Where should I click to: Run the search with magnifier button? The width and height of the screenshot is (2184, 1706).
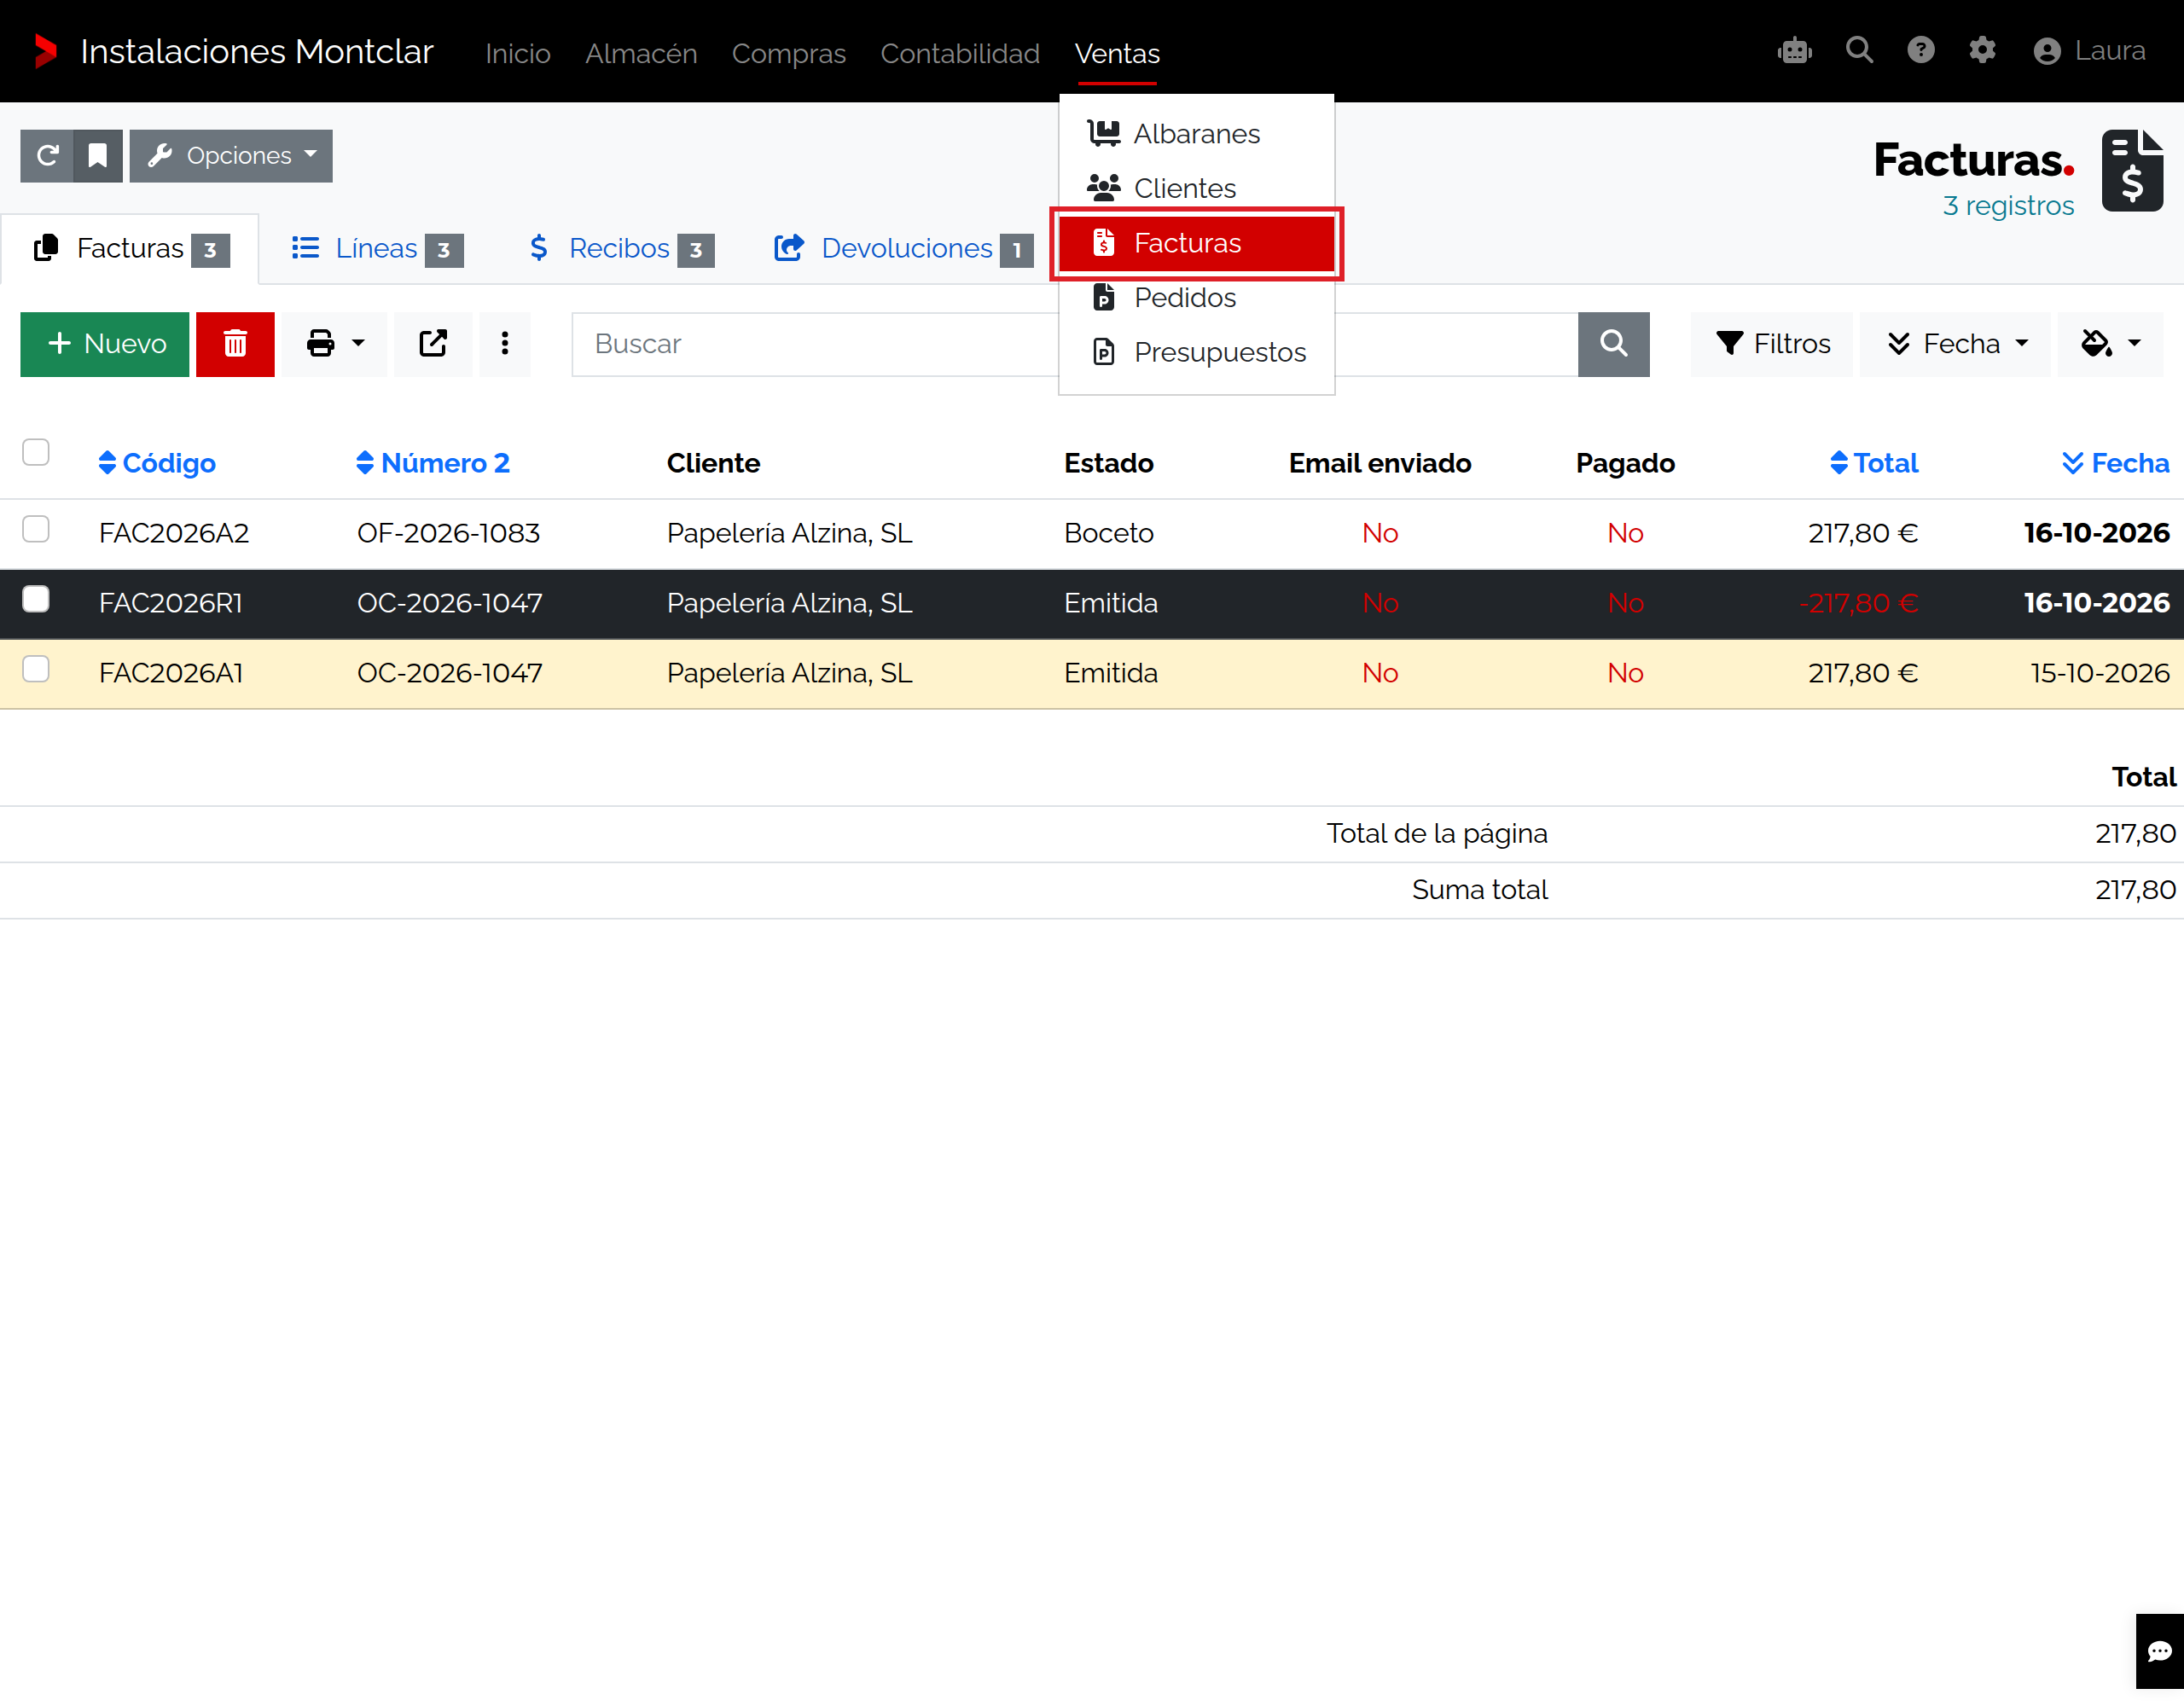tap(1613, 344)
